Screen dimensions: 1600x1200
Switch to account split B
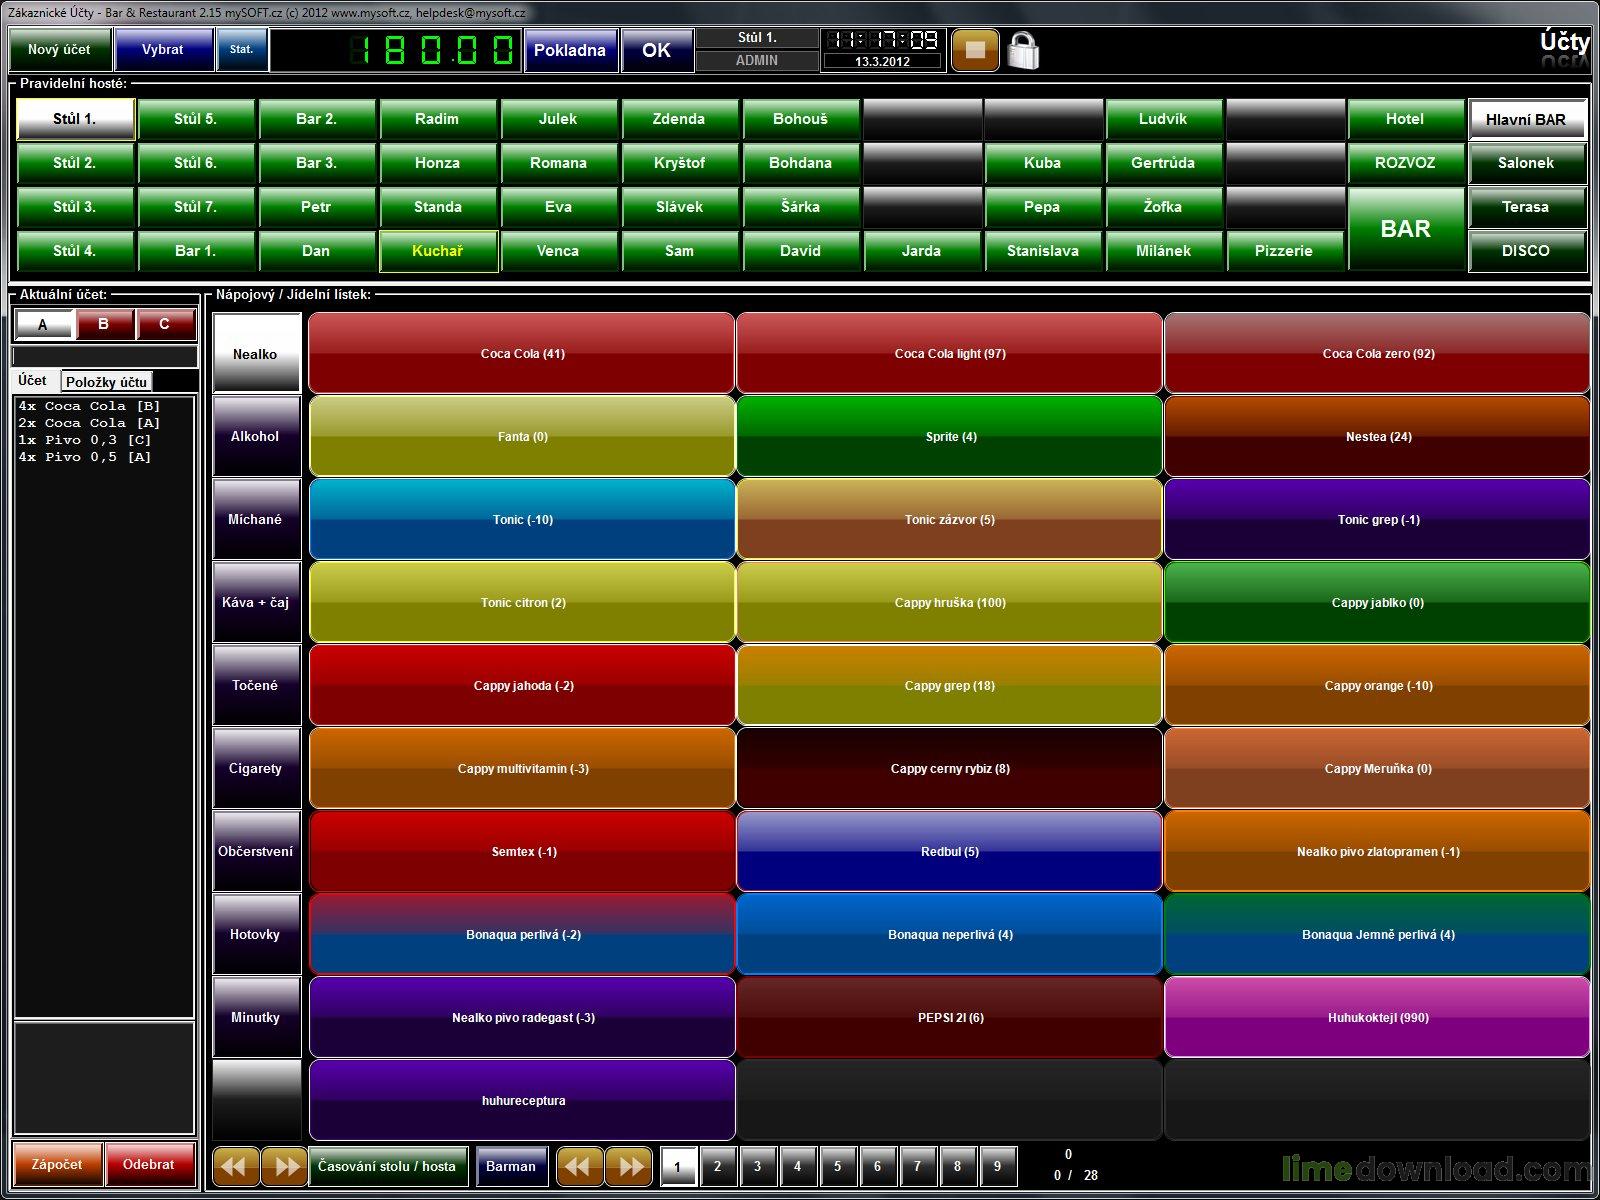[103, 324]
